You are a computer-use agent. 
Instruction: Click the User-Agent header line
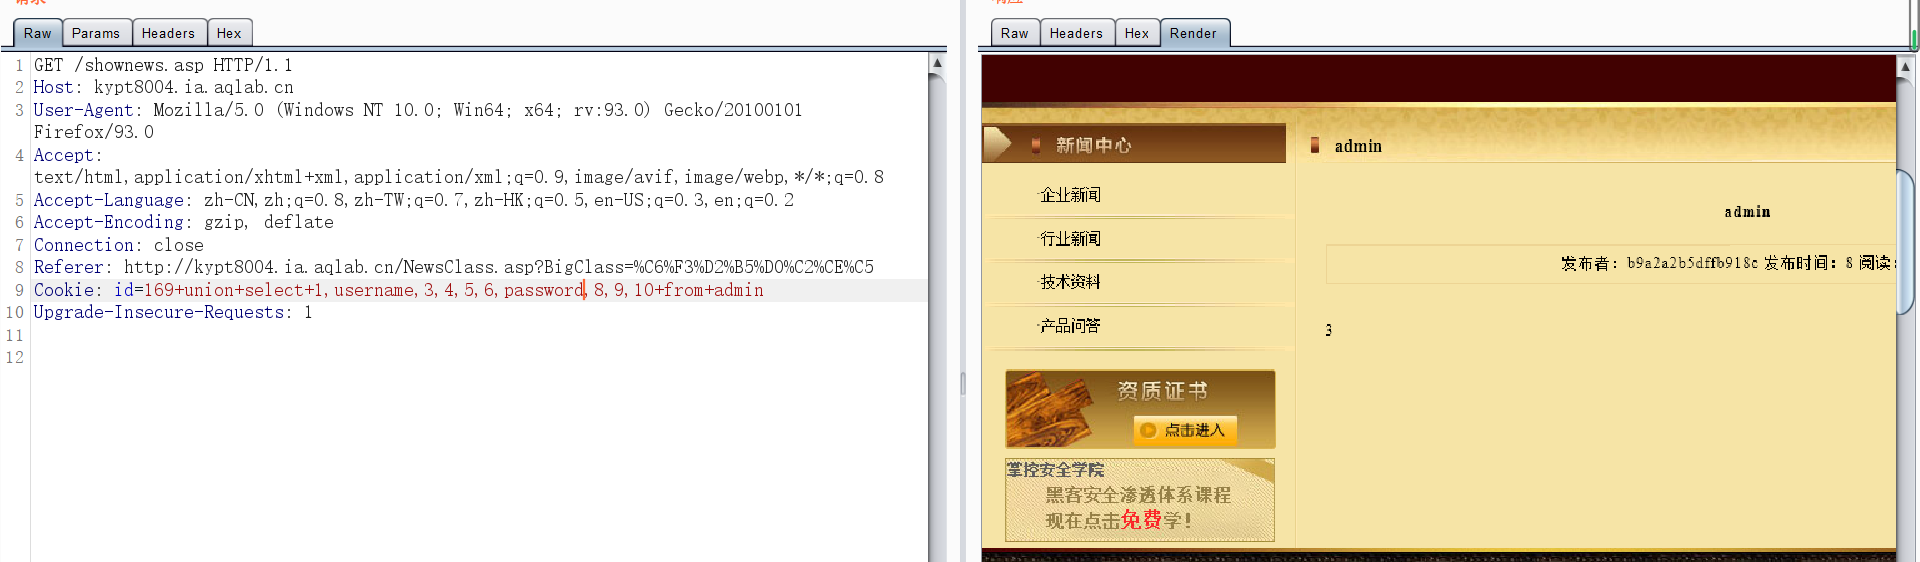[x=418, y=121]
